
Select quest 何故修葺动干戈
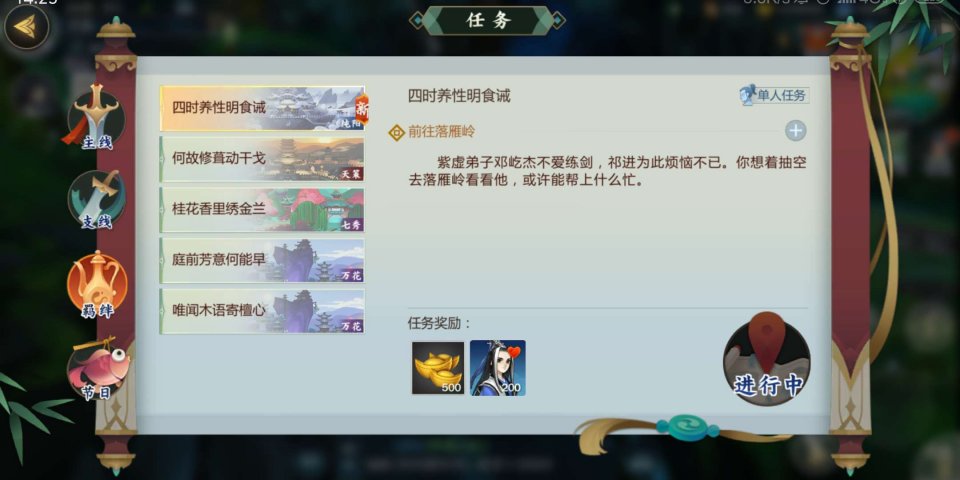262,159
